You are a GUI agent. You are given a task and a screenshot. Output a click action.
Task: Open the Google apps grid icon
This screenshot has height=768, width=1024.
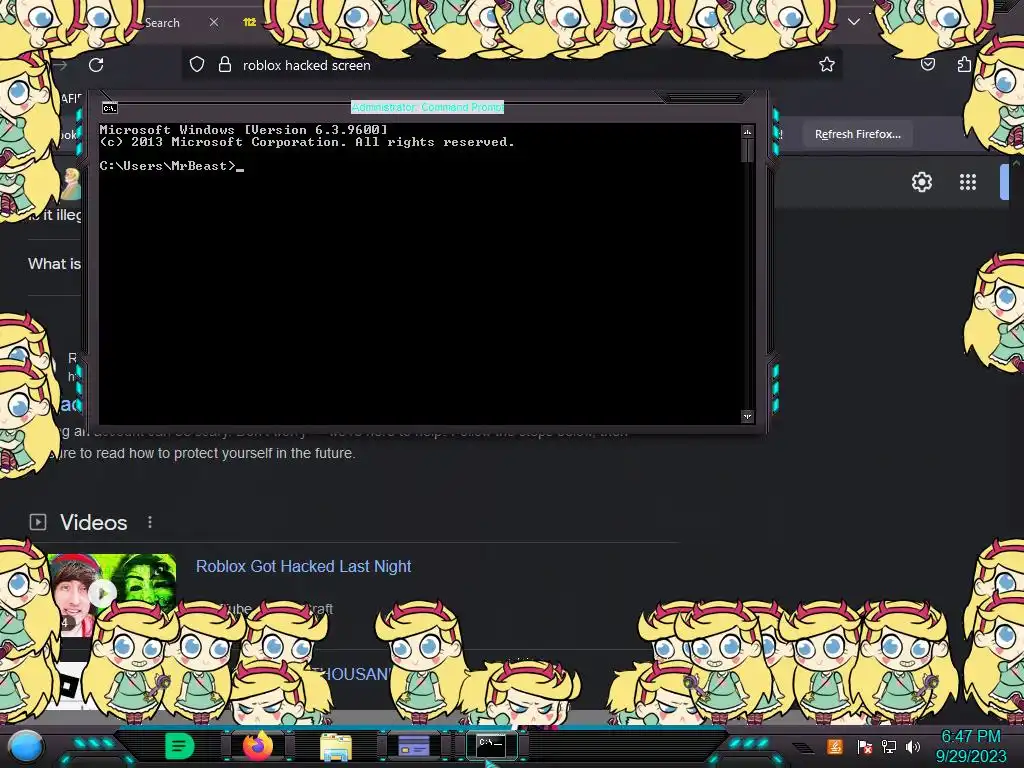point(967,182)
